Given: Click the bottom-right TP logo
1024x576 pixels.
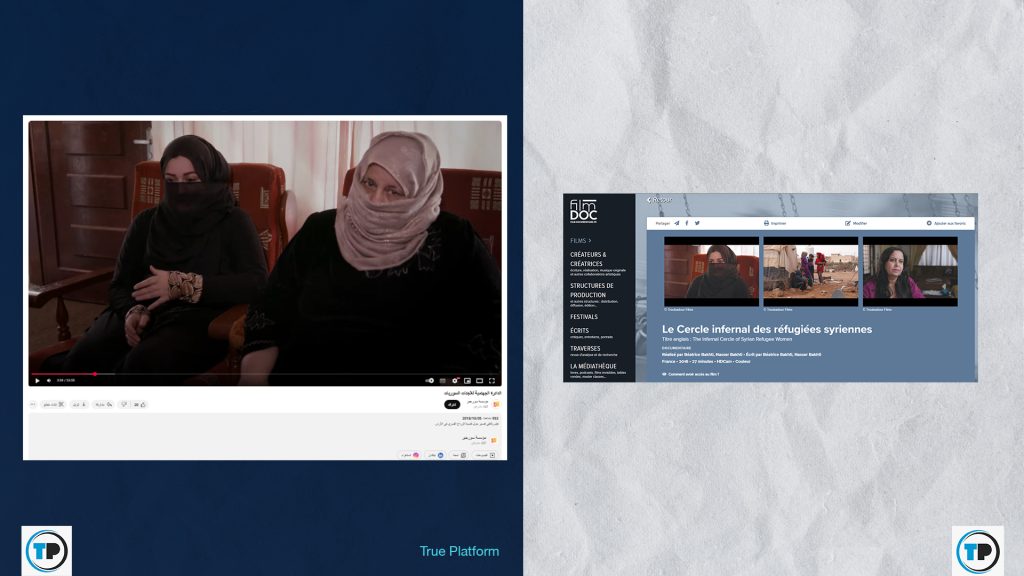Looking at the screenshot, I should [978, 551].
